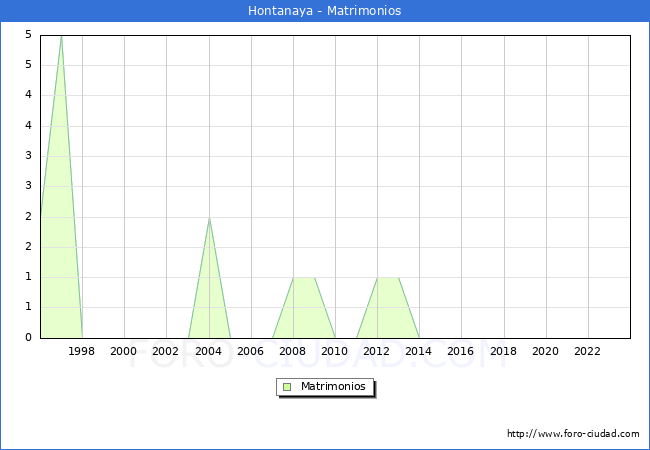
Task: Click the Matrimonios legend label
Action: tap(333, 387)
